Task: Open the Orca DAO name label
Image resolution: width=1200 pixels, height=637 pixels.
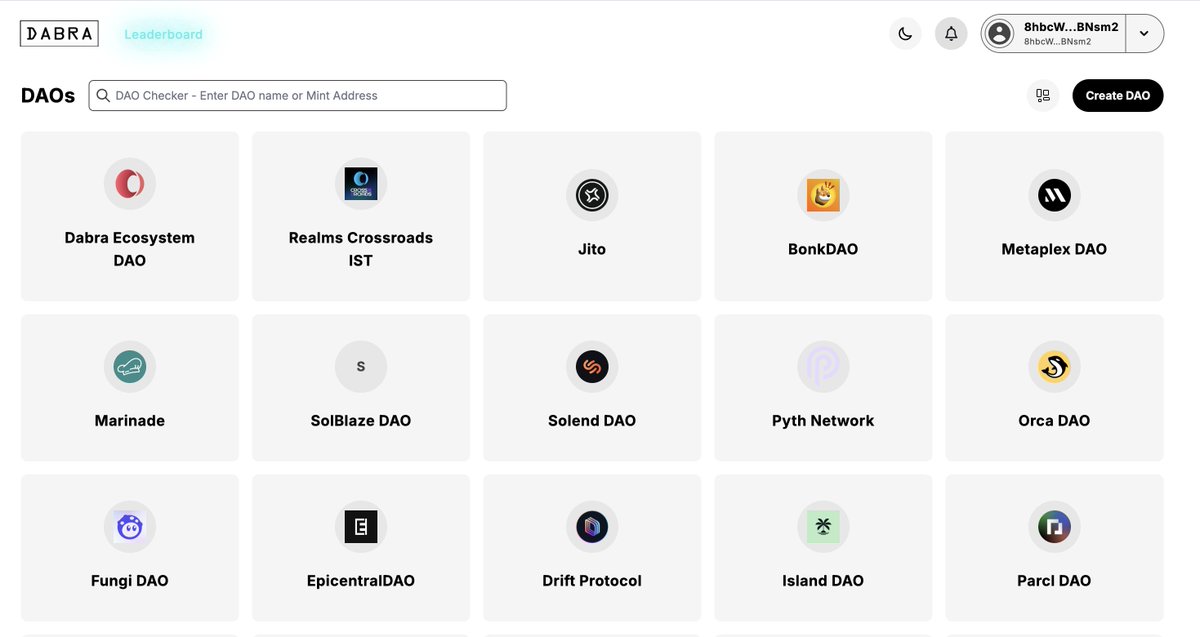Action: pos(1054,421)
